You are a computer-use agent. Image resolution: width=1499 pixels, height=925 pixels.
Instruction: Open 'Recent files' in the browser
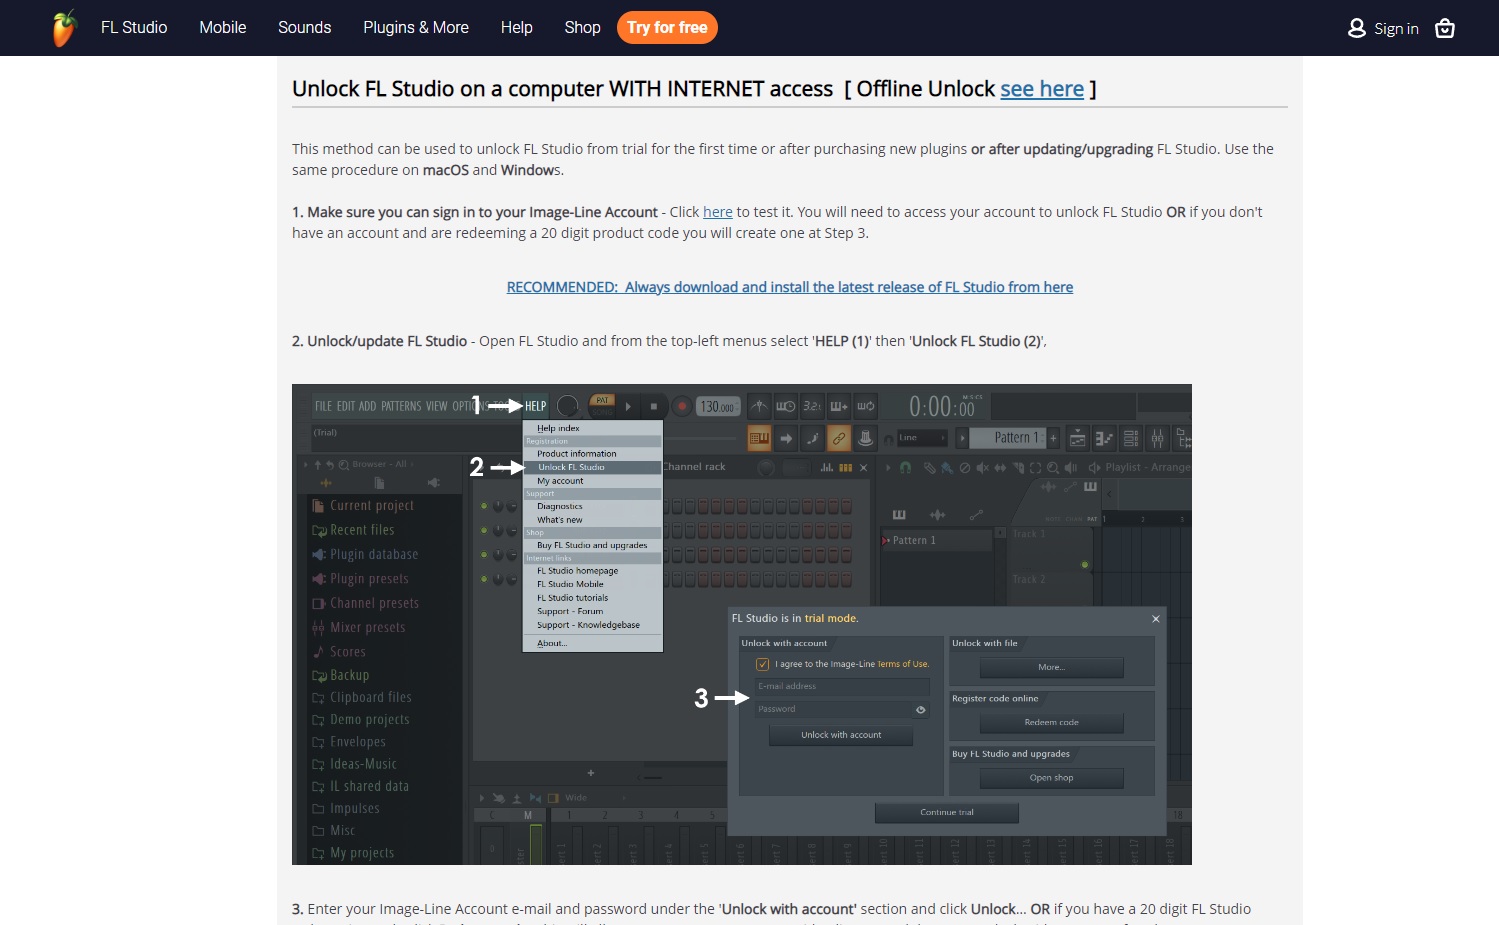[x=353, y=530]
